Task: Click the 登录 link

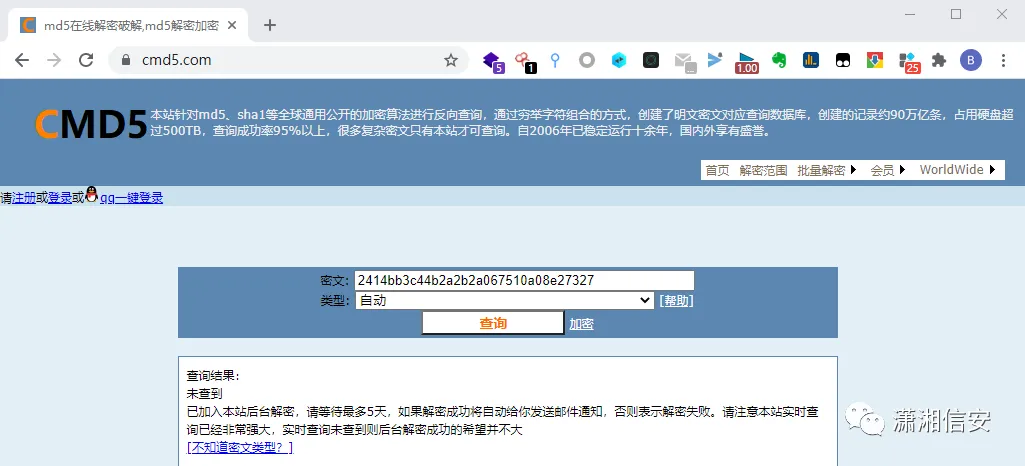Action: 60,198
